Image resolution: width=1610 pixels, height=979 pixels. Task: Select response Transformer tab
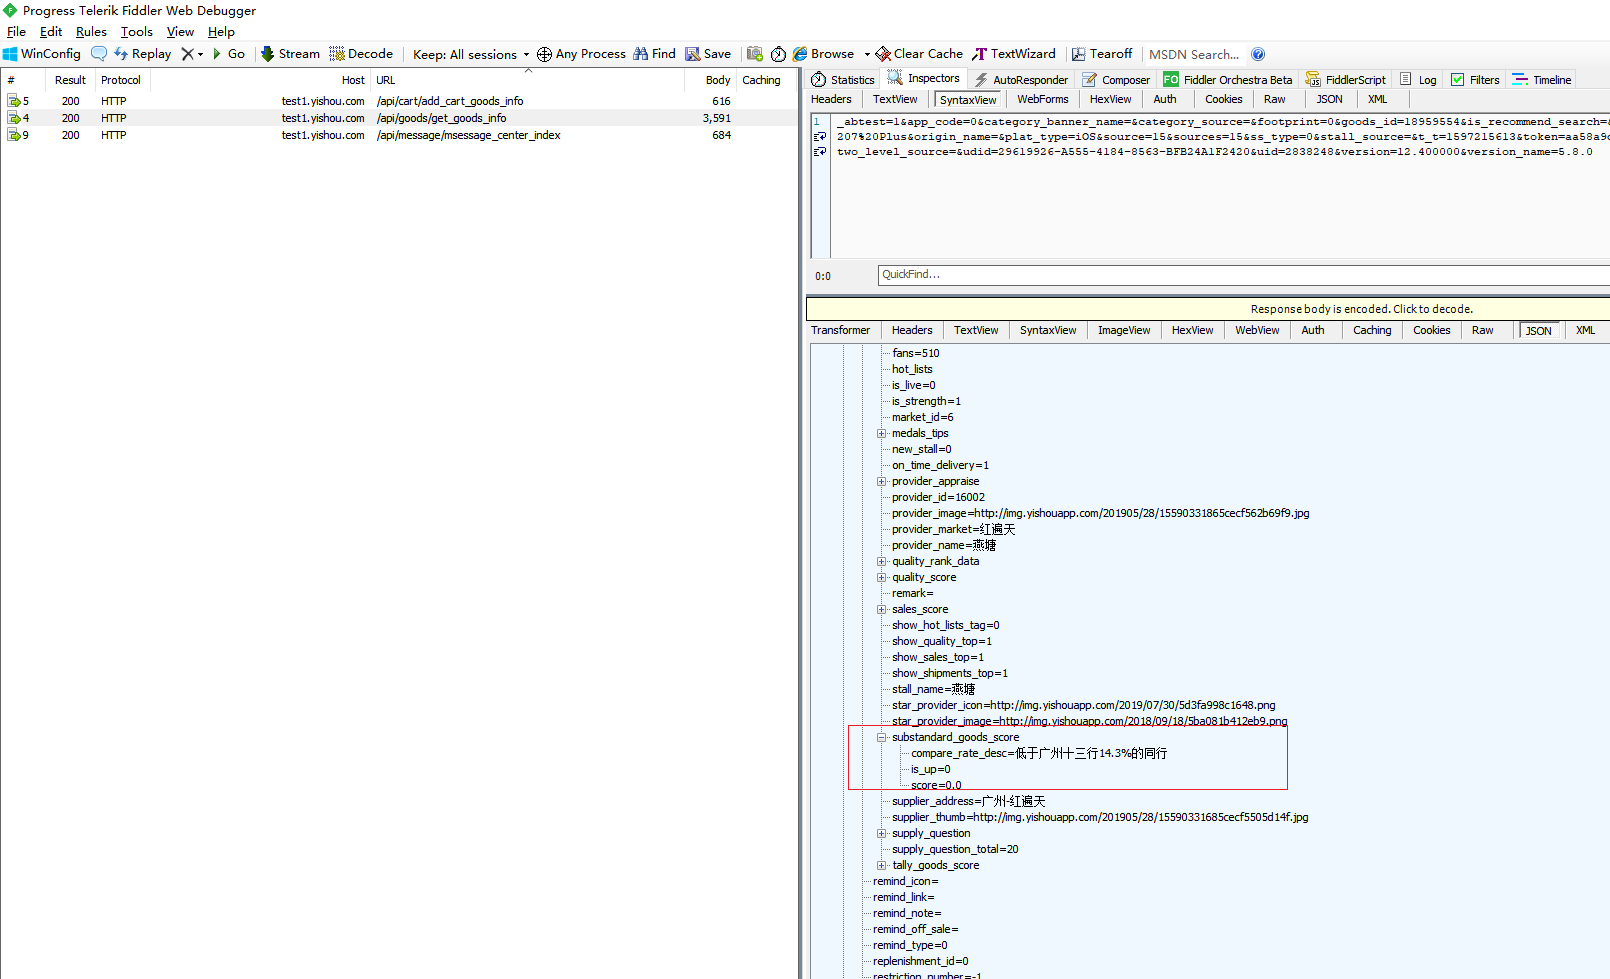pyautogui.click(x=841, y=330)
